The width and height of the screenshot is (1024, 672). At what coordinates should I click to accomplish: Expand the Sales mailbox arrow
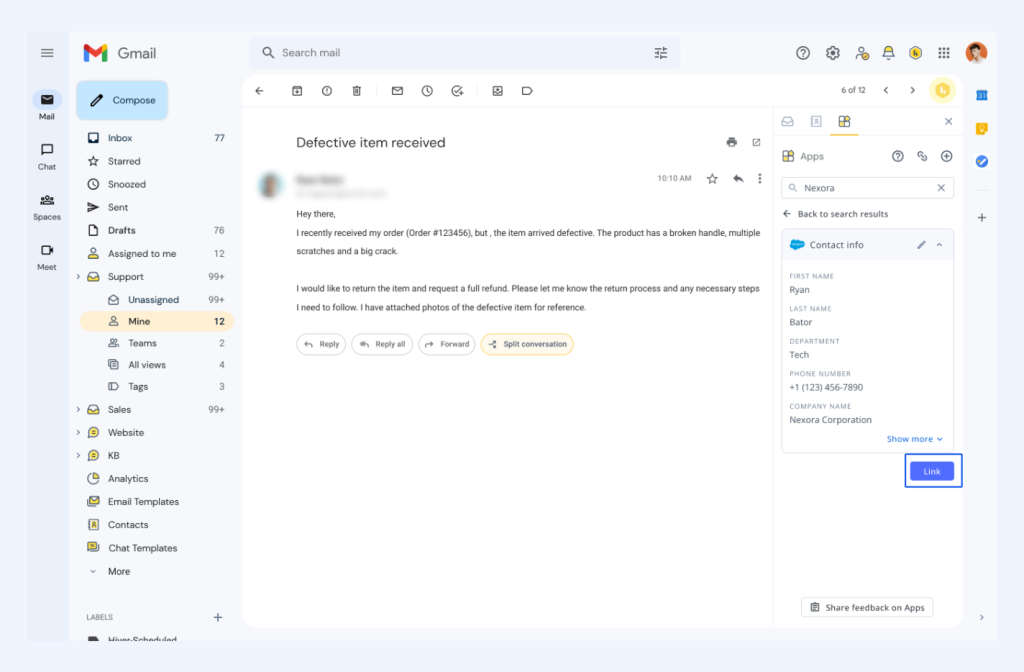(x=78, y=409)
